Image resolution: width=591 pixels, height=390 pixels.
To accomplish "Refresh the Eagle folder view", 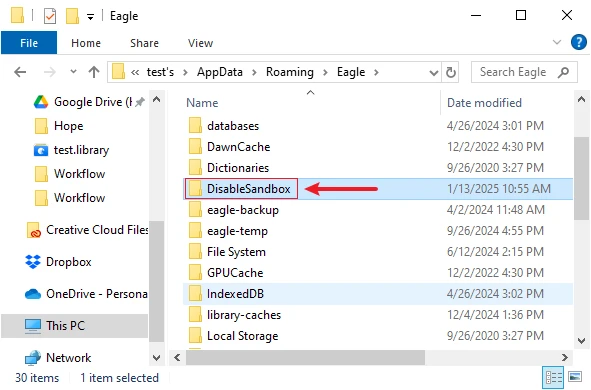I will tap(451, 72).
